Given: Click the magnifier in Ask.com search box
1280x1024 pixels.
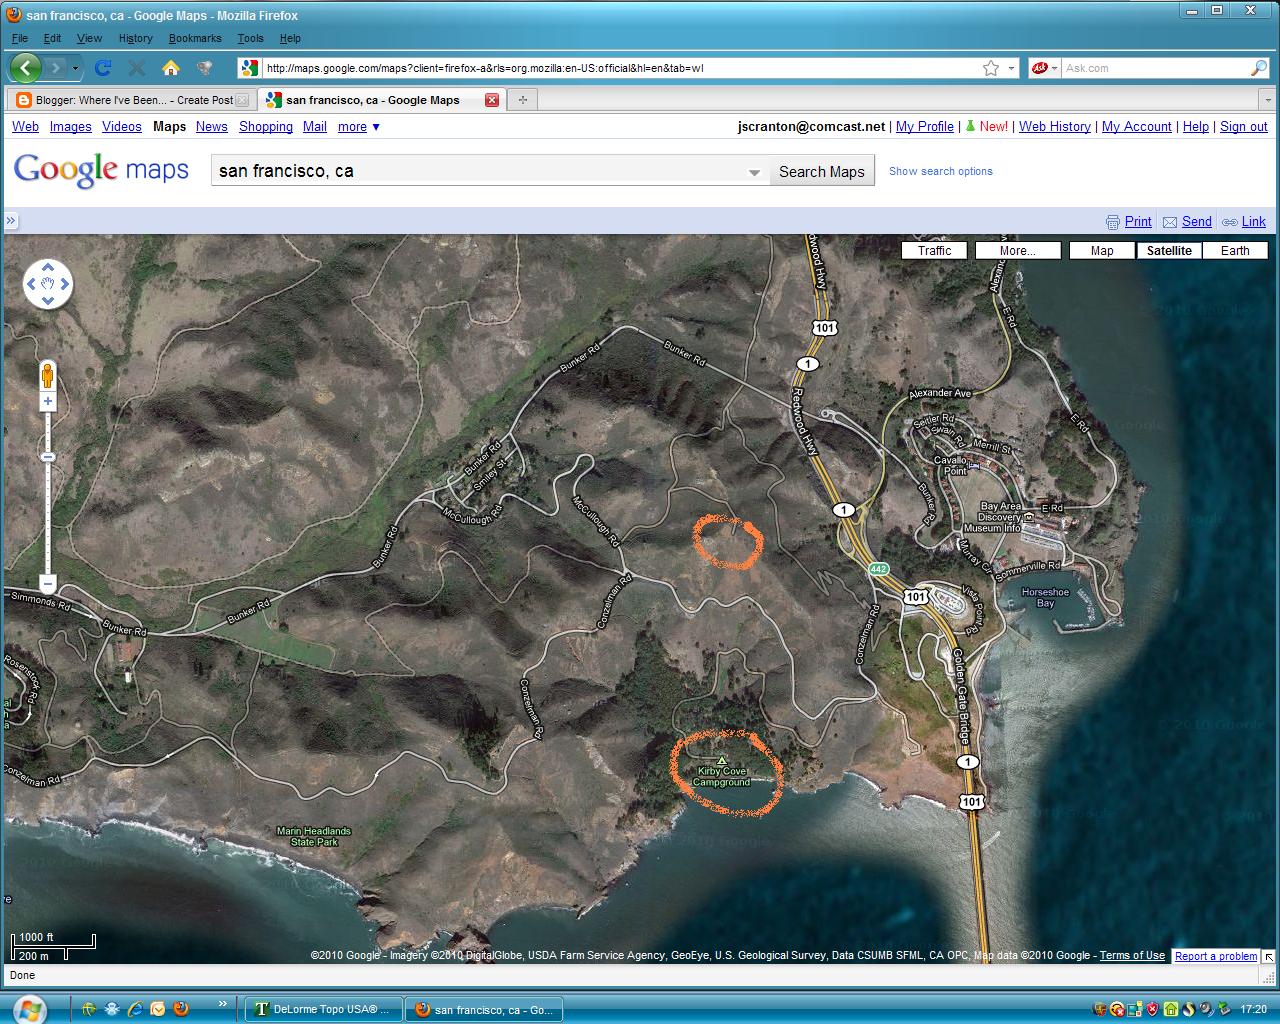Looking at the screenshot, I should [1259, 68].
